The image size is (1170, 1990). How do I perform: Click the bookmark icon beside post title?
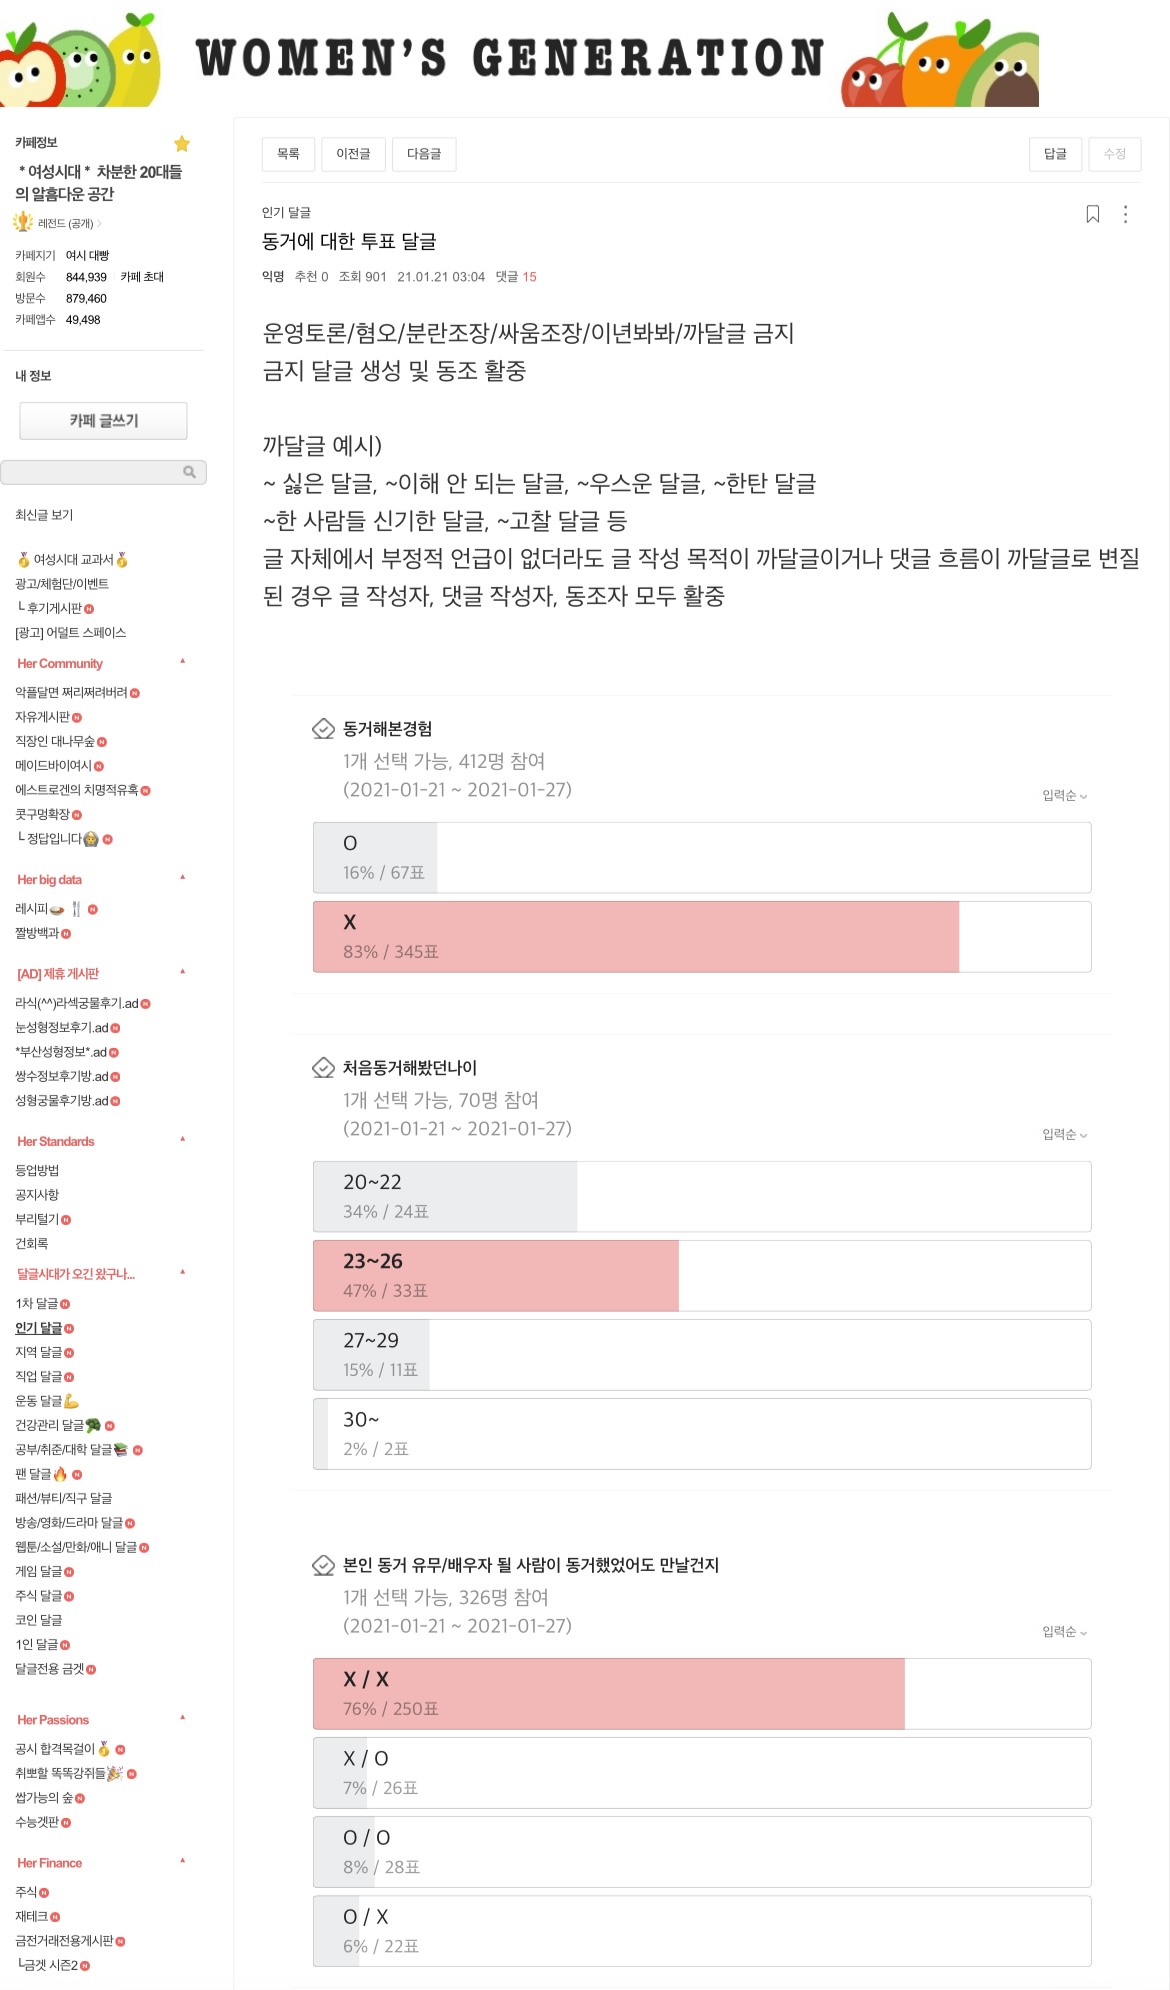pos(1093,214)
